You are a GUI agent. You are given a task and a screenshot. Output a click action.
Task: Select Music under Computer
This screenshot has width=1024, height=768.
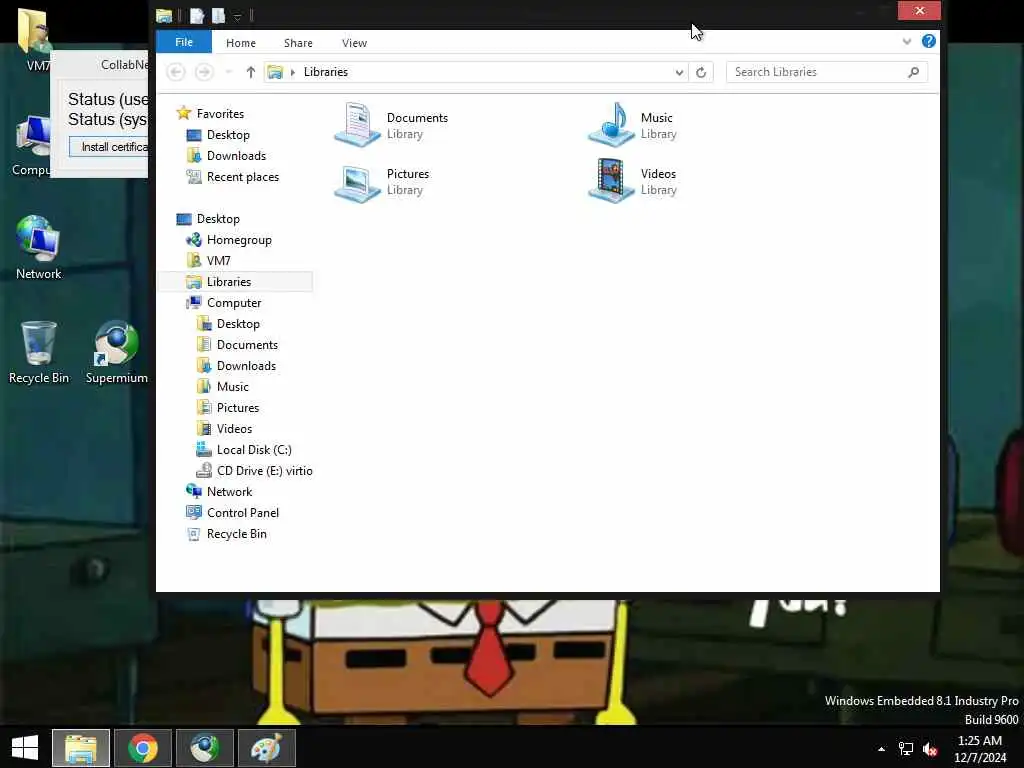[x=232, y=387]
